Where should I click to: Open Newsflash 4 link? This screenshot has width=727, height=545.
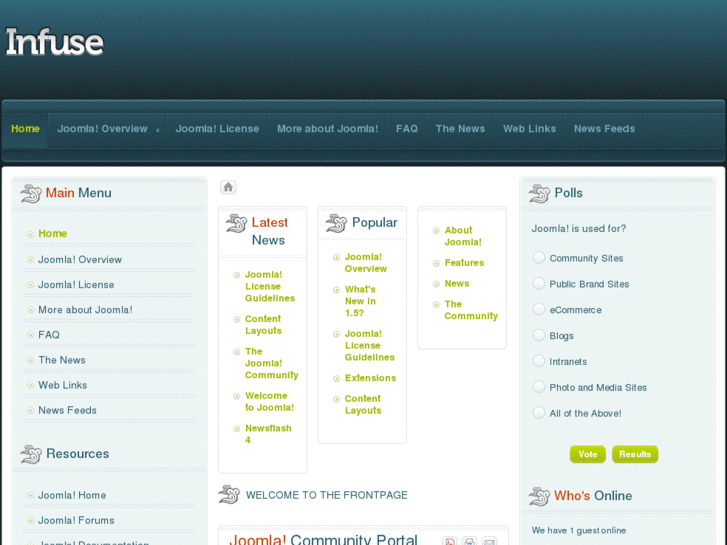(x=268, y=434)
